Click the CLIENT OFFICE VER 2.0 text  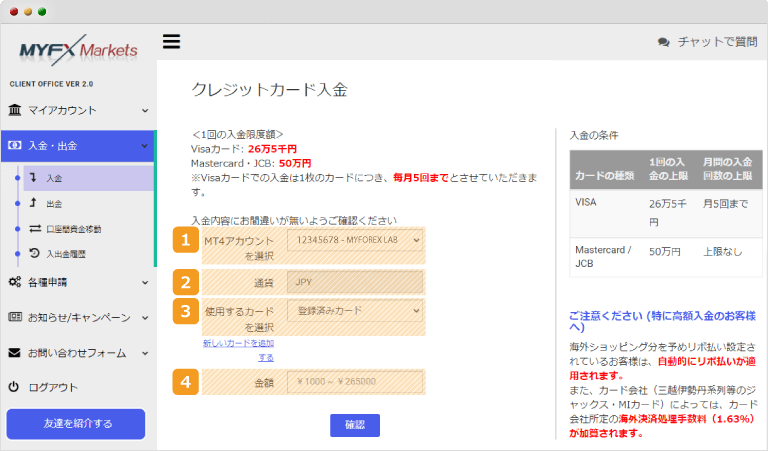(51, 84)
